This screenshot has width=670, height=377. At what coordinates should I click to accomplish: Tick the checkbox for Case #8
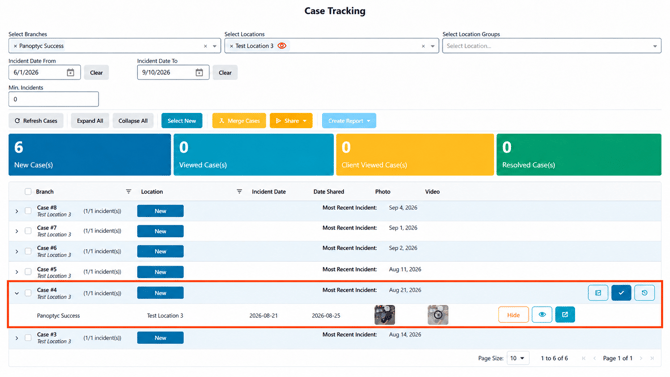(28, 211)
